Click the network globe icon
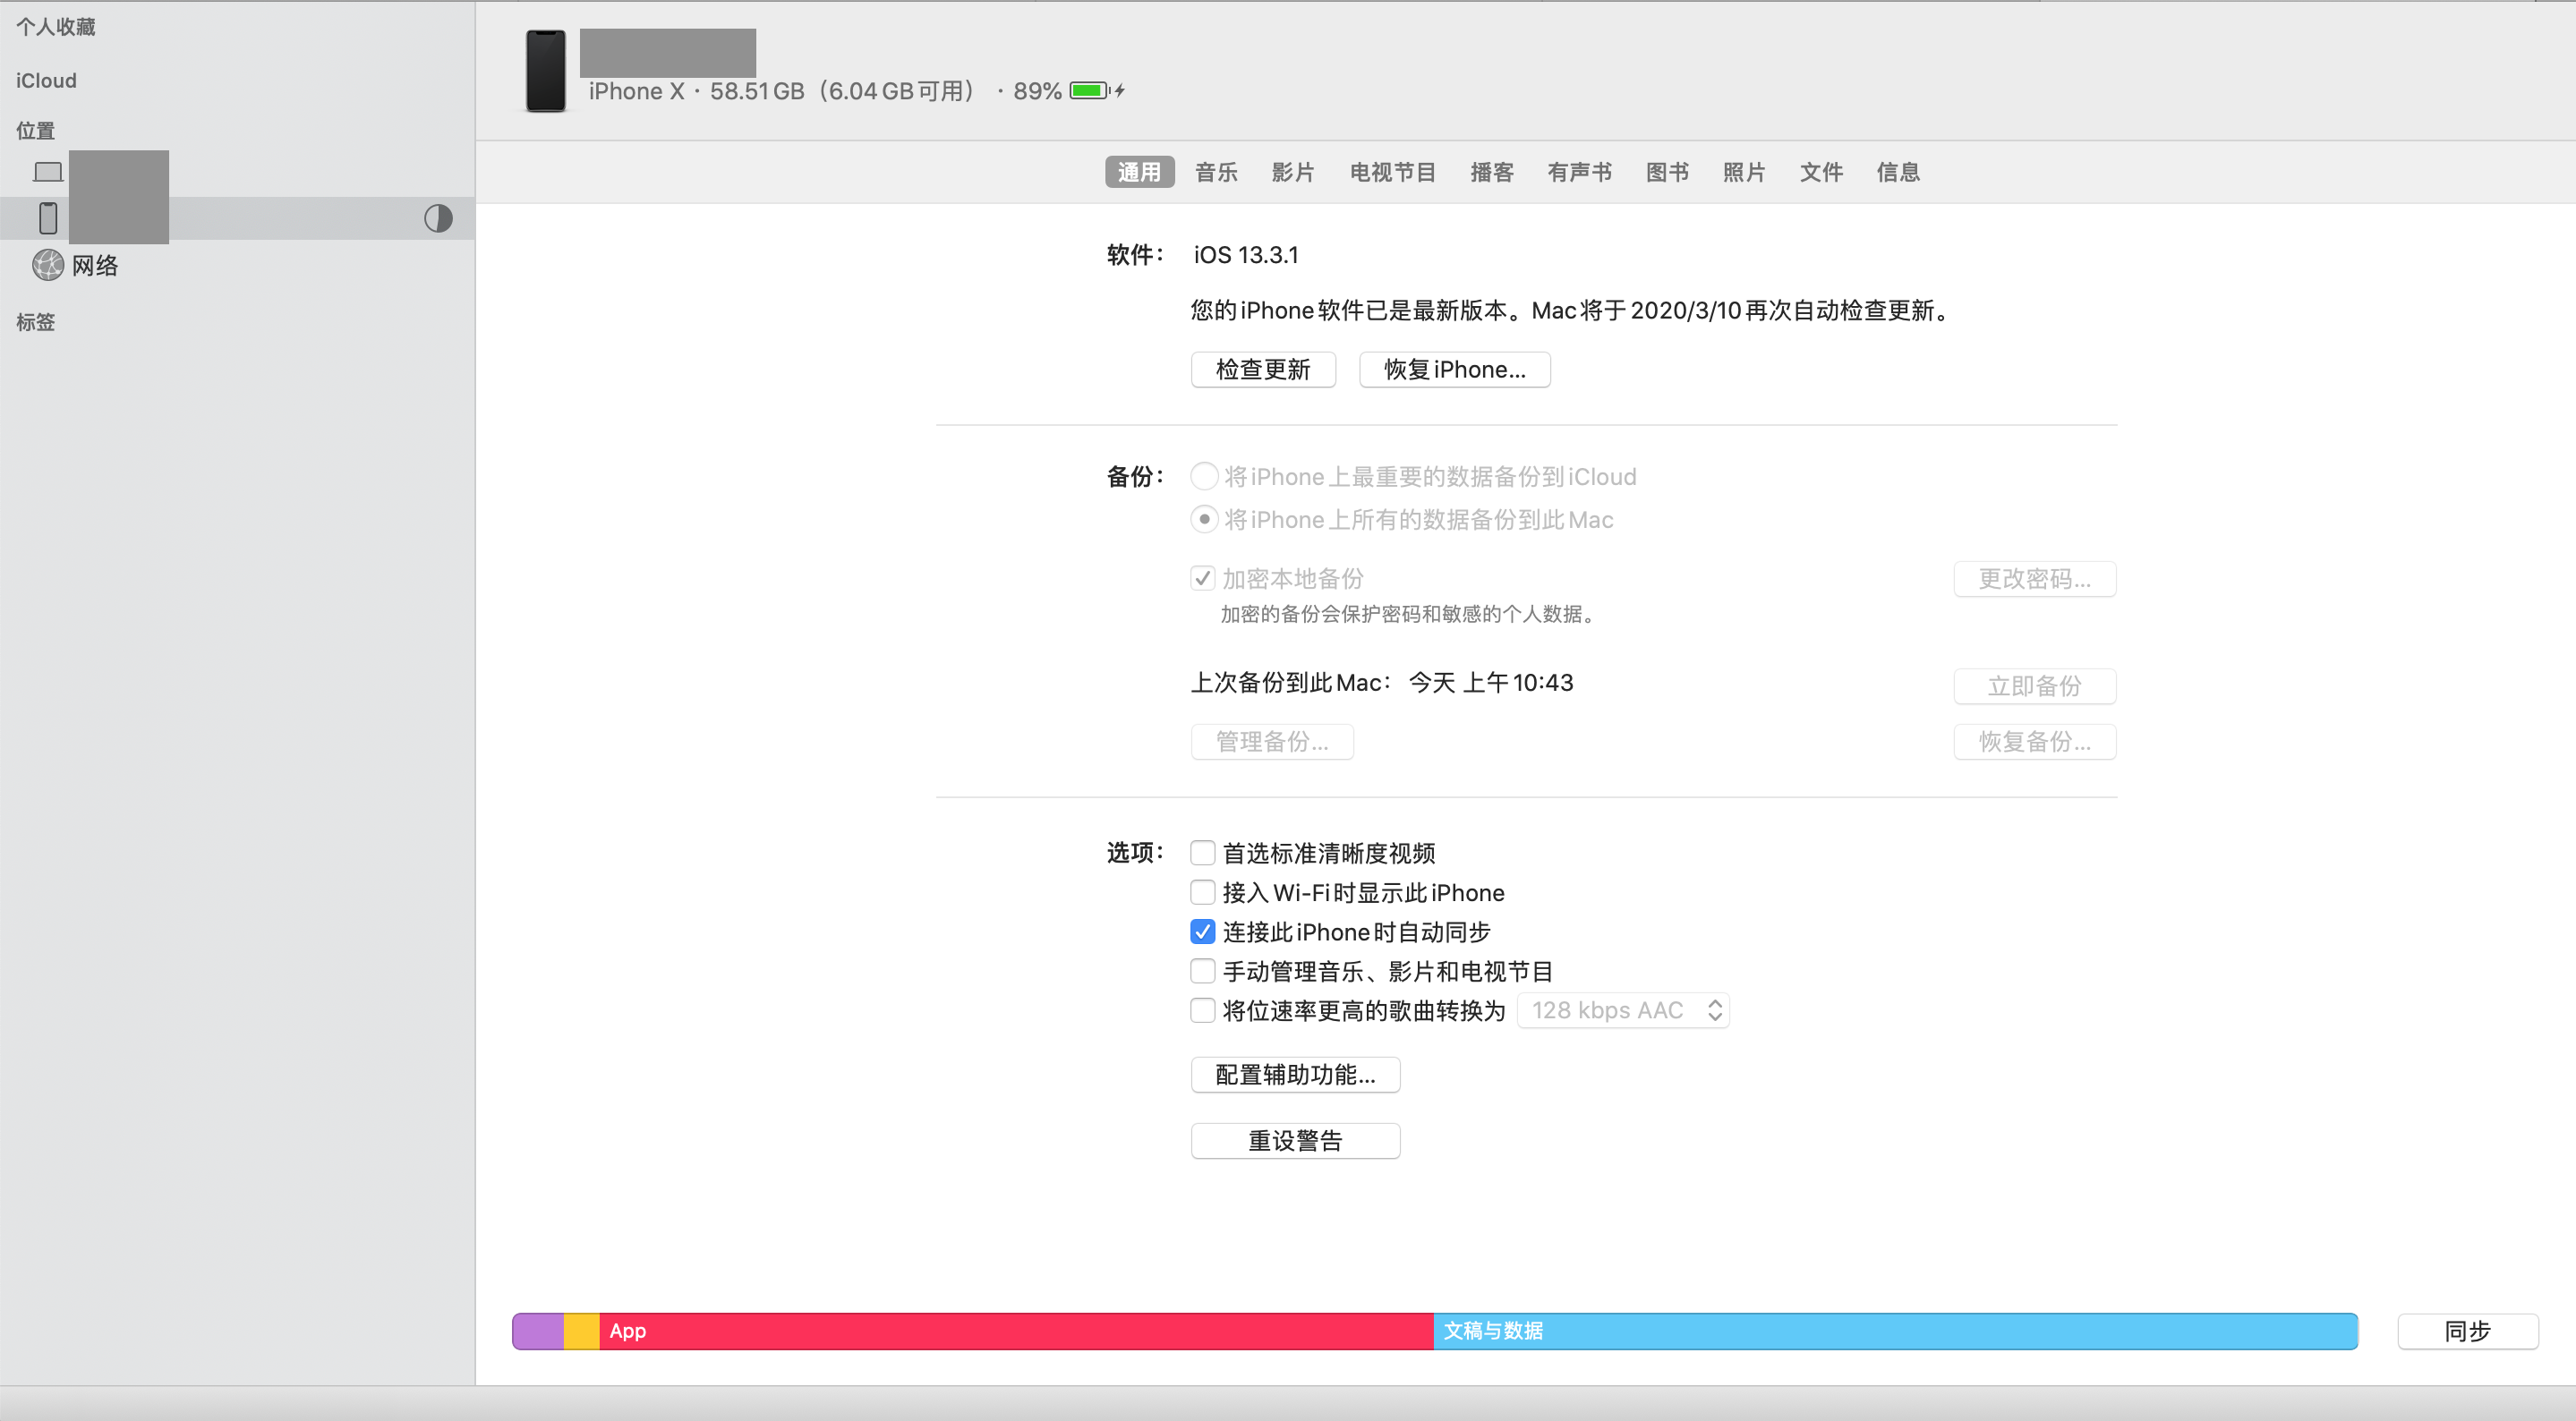2576x1421 pixels. tap(48, 265)
